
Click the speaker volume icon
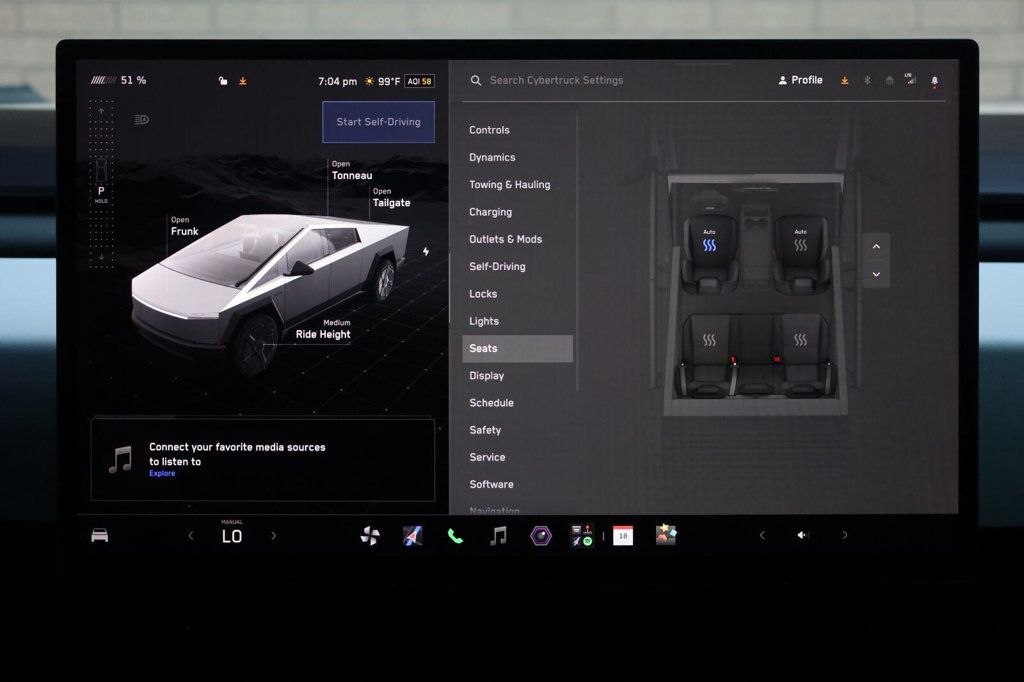pyautogui.click(x=803, y=535)
